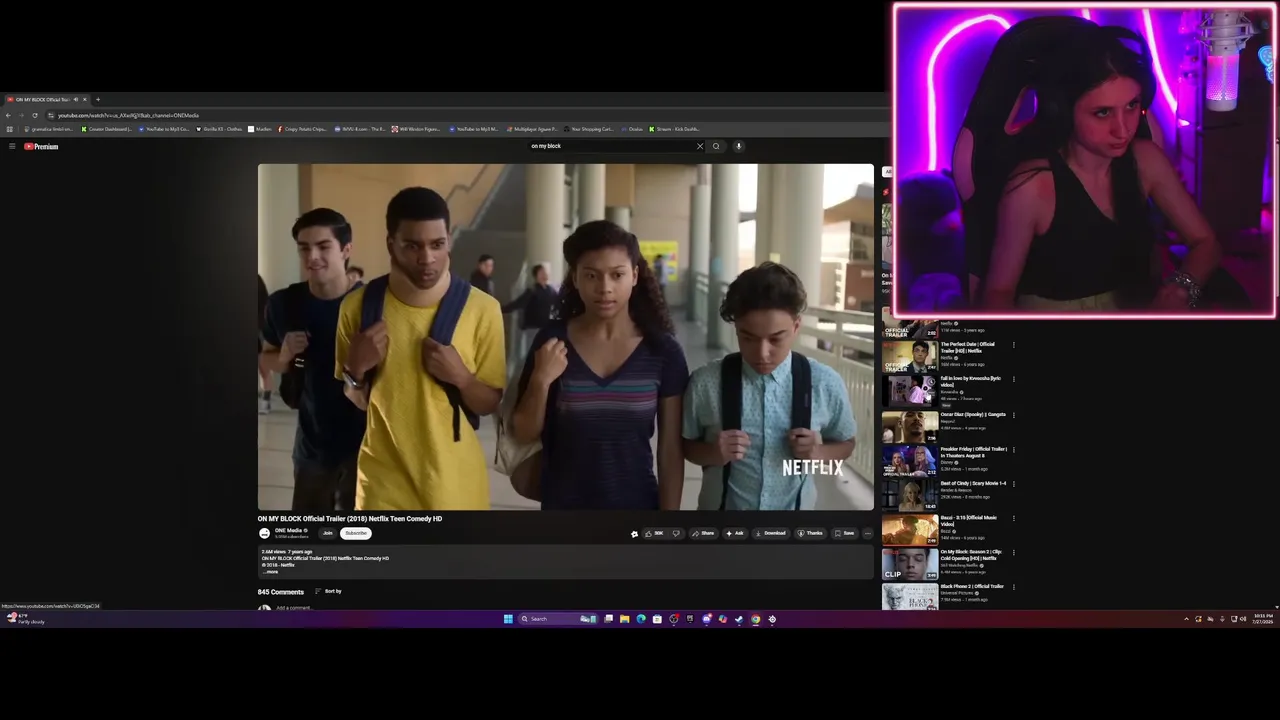Viewport: 1280px width, 720px height.
Task: Open weather widget 'Partly cloudy'
Action: tap(24, 619)
